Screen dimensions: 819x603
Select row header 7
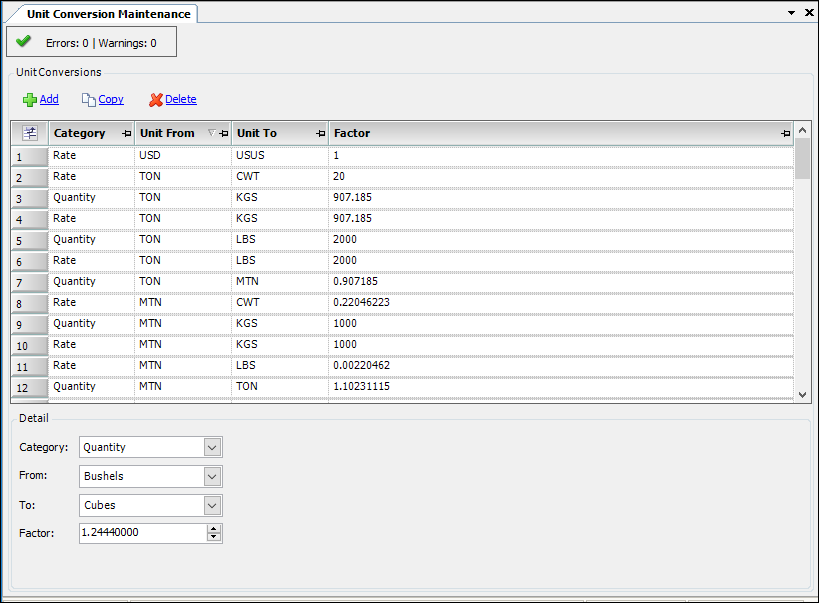coord(29,283)
